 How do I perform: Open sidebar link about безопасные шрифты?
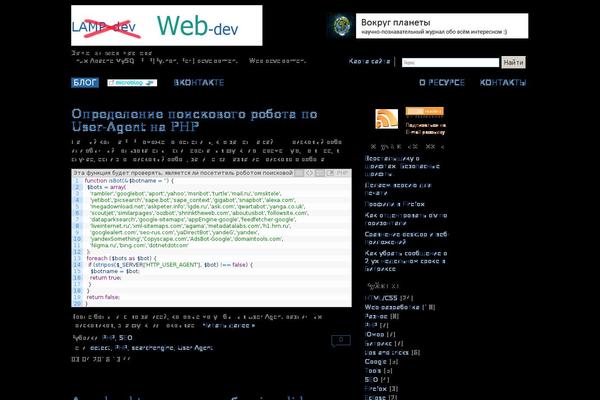click(x=402, y=166)
